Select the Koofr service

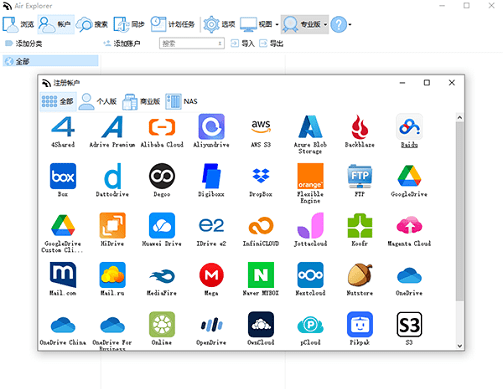(x=360, y=230)
